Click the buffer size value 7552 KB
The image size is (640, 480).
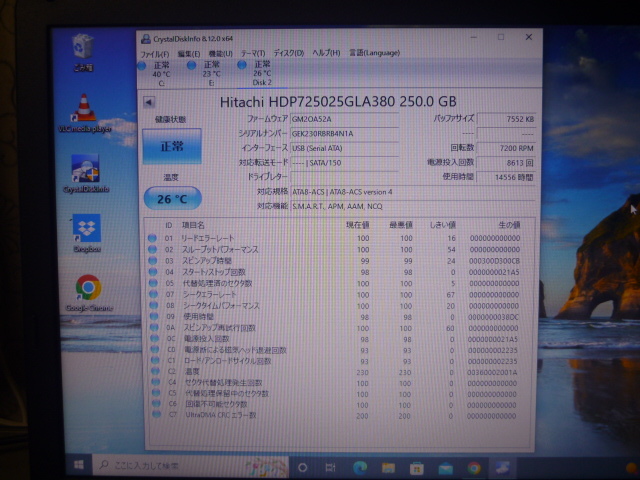coord(506,119)
